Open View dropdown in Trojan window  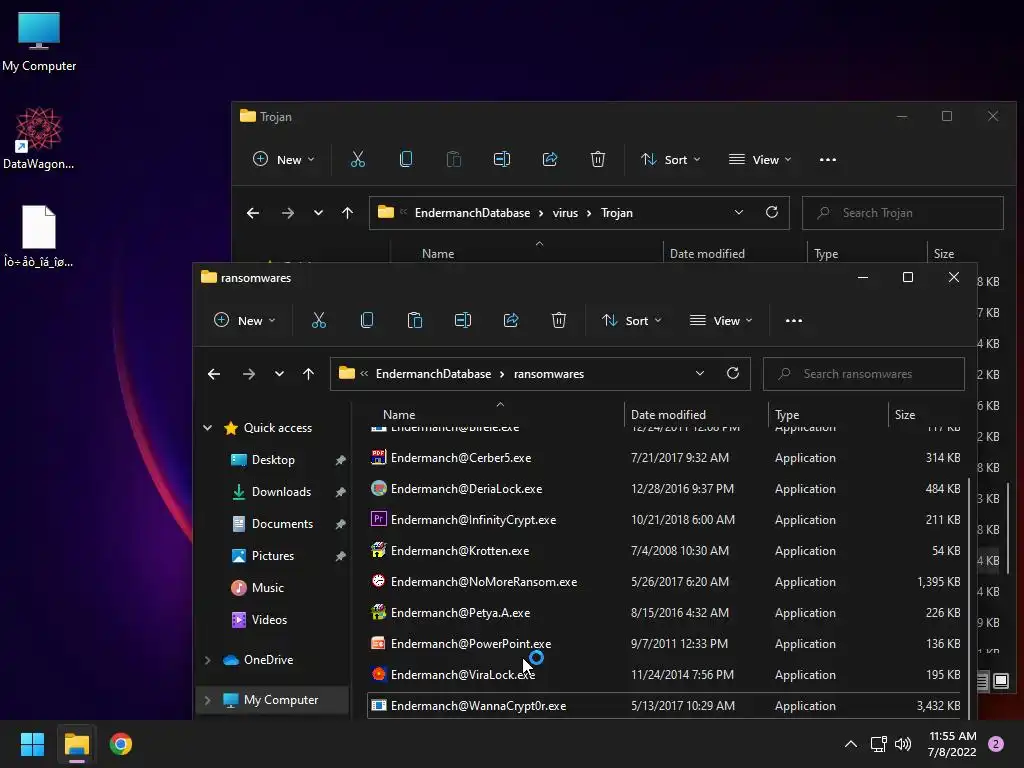[761, 160]
